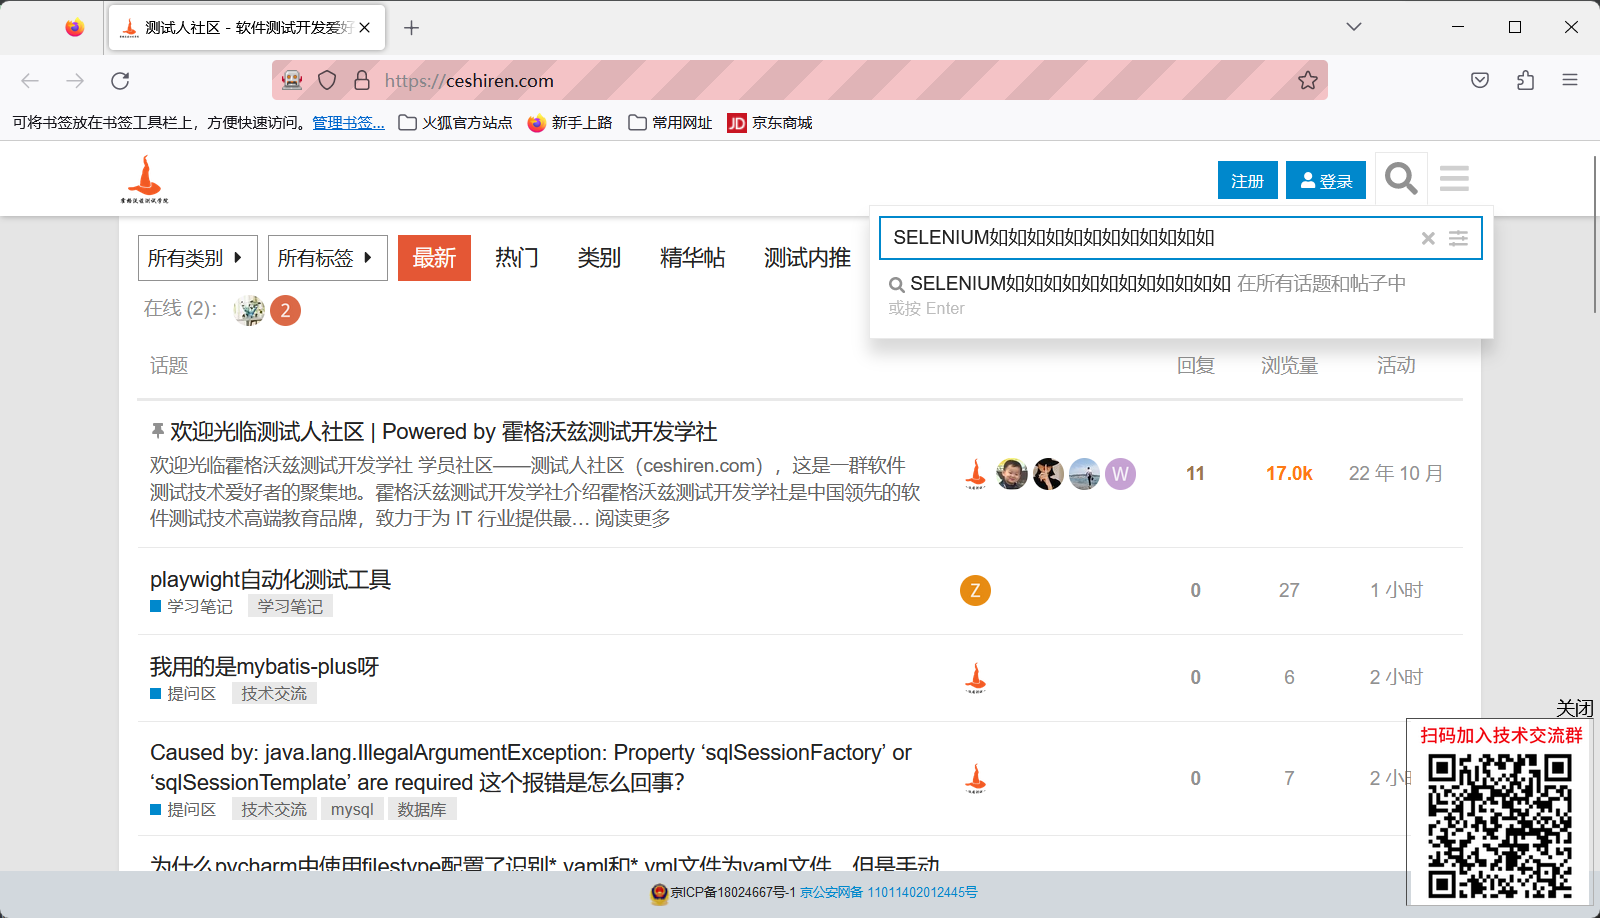Go back to previous page
This screenshot has height=918, width=1600.
click(x=30, y=81)
